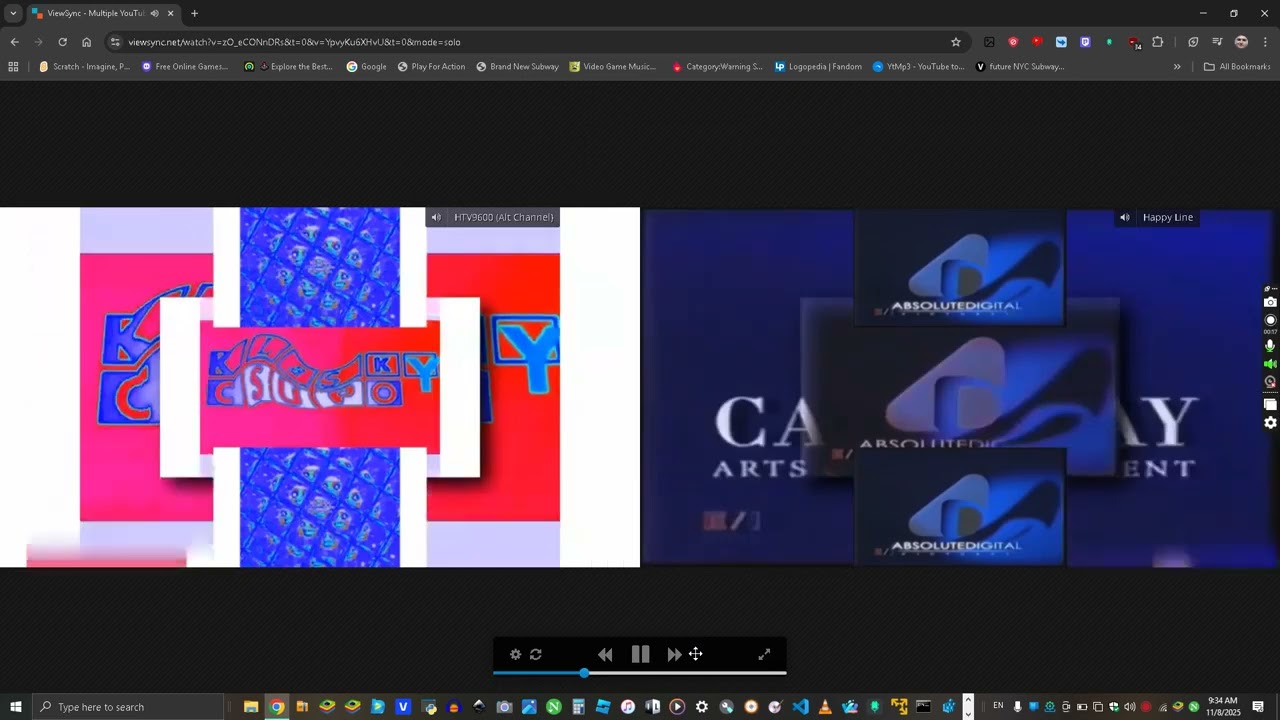1280x720 pixels.
Task: Open the system volume control
Action: (1129, 707)
